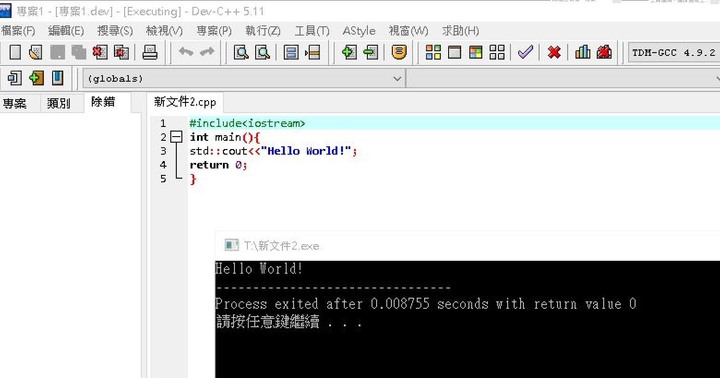
Task: Click the console title T:\新文件2.exe
Action: pos(281,246)
